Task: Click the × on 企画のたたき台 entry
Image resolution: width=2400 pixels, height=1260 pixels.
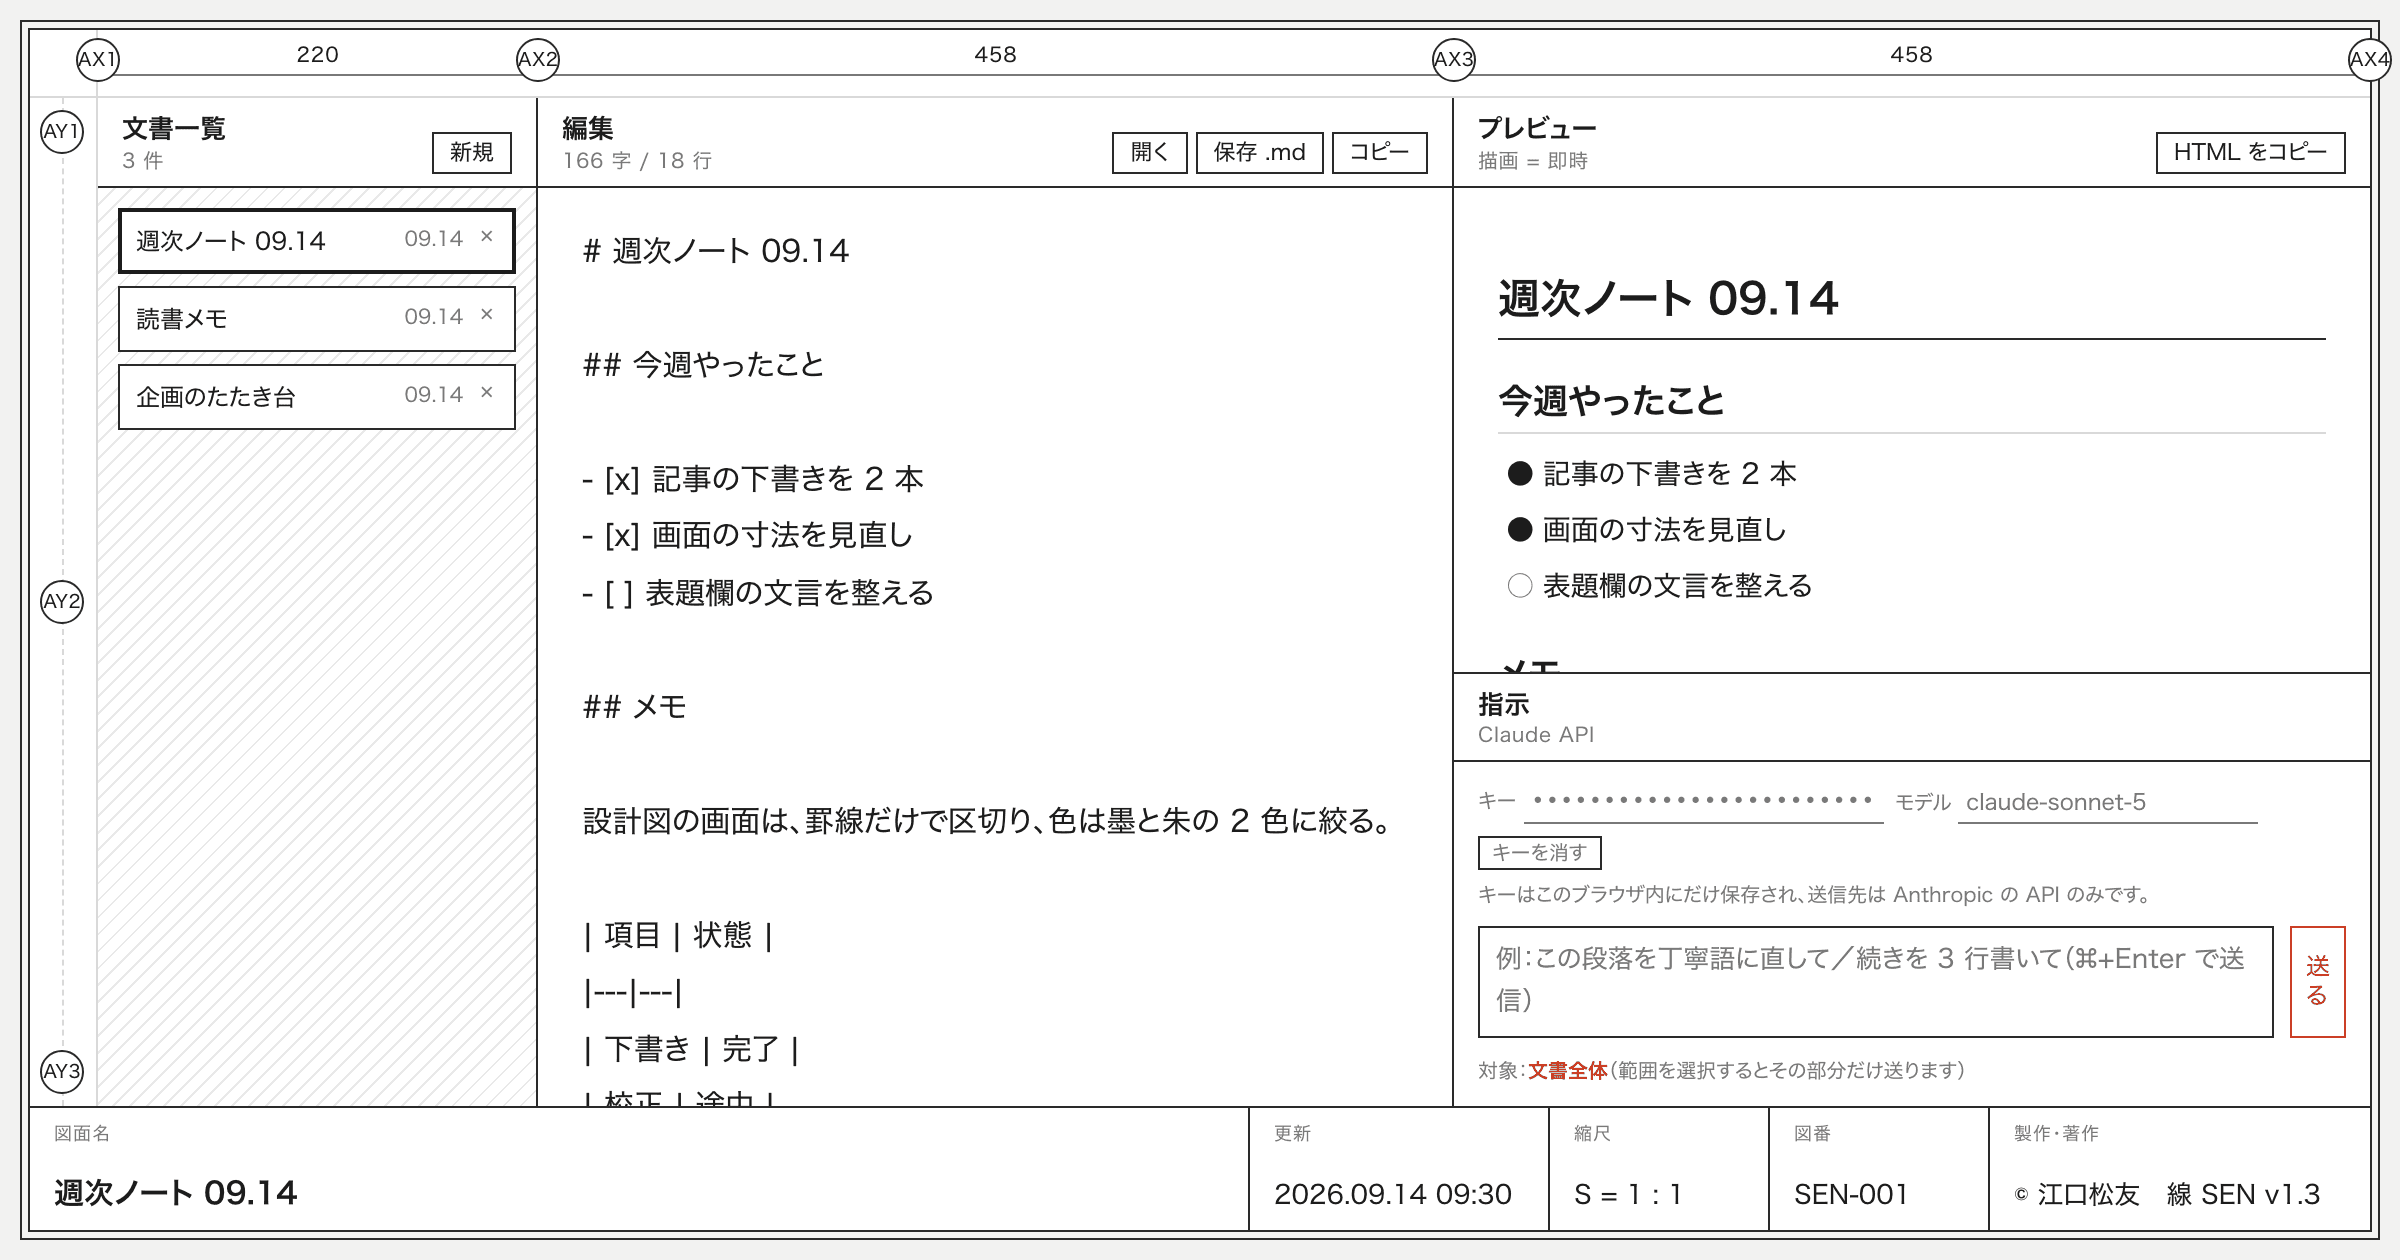Action: coord(487,393)
